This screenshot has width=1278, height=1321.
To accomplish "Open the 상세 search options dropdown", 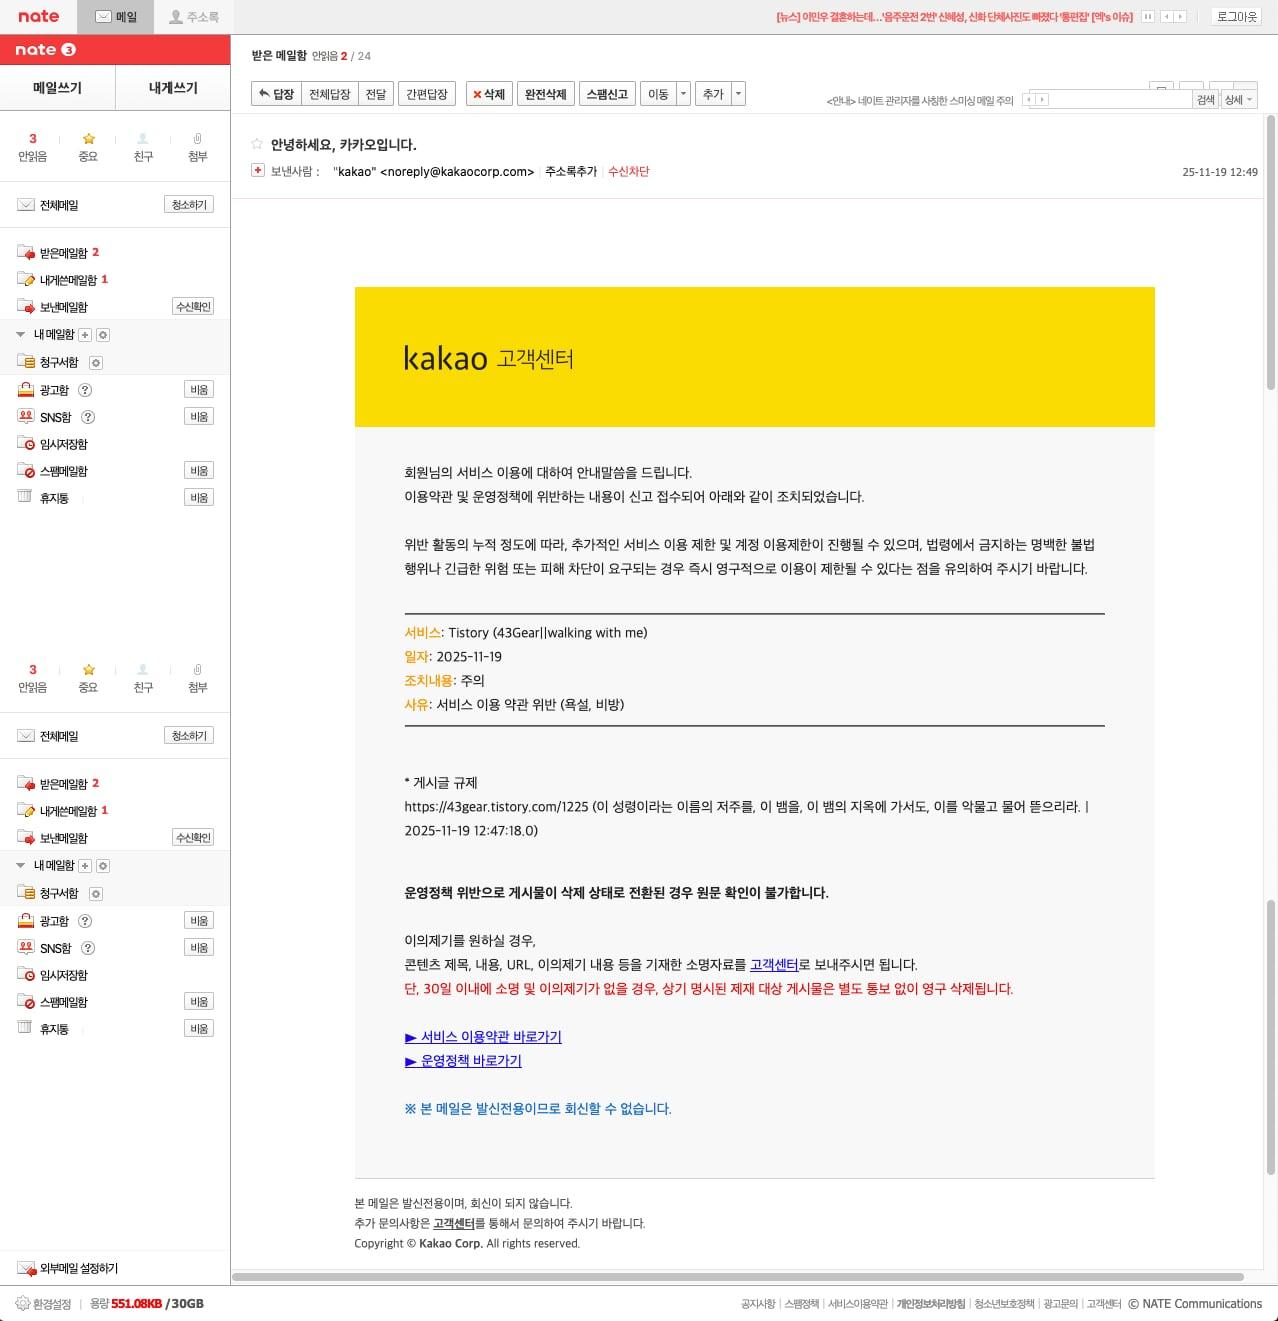I will point(1238,100).
